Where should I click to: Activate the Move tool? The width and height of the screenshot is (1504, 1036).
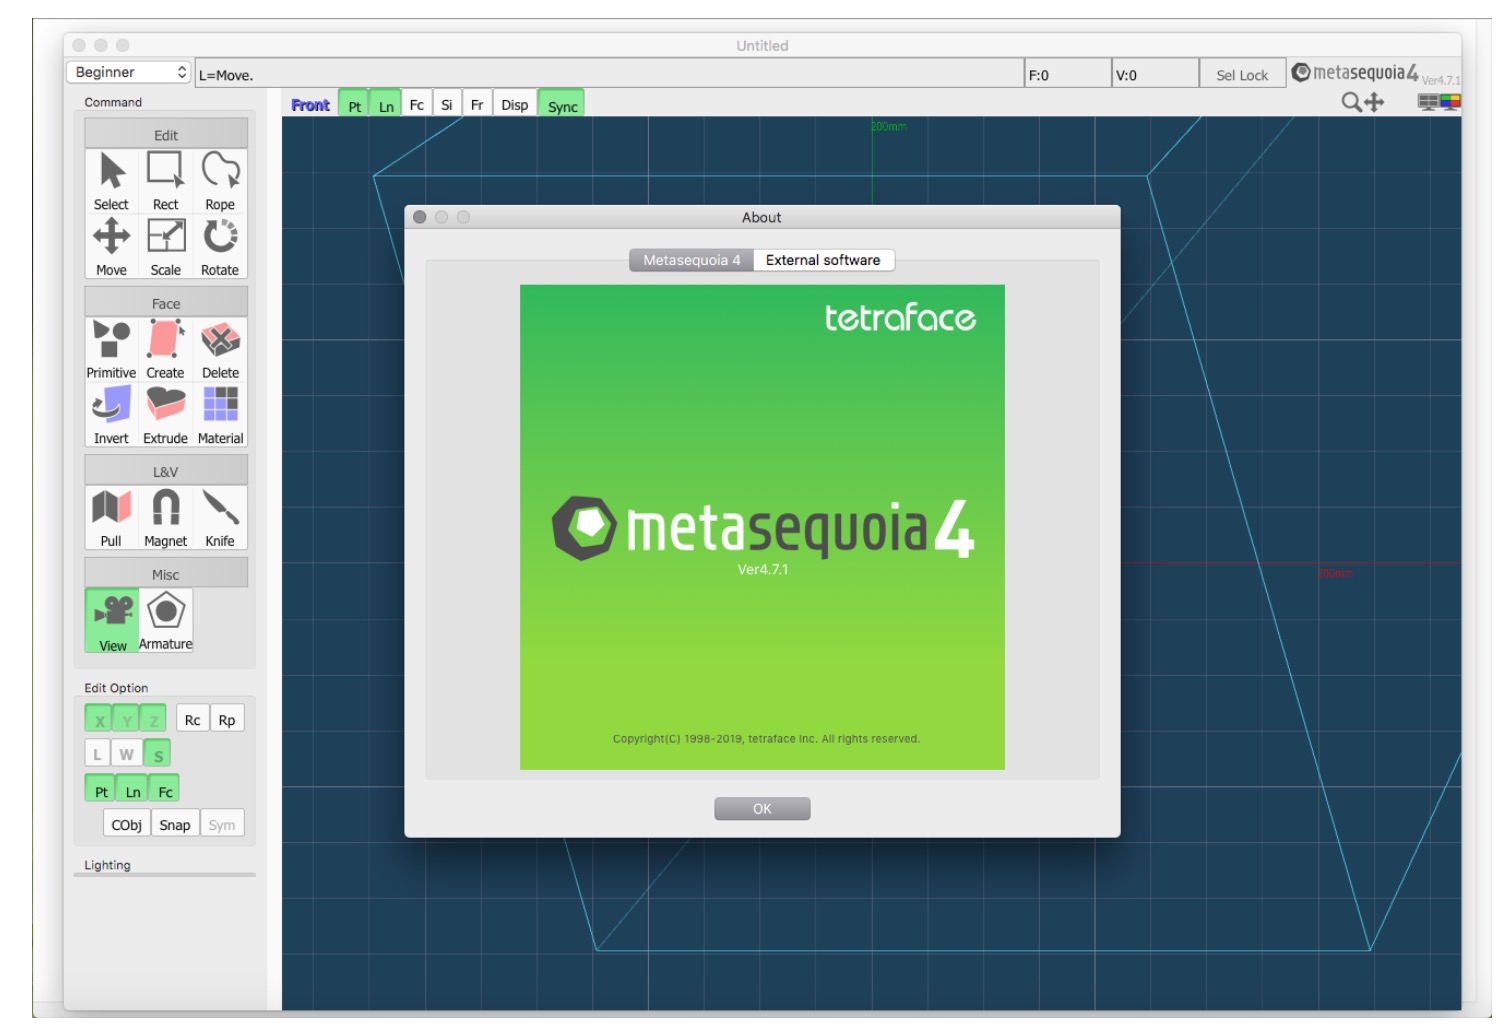tap(111, 247)
